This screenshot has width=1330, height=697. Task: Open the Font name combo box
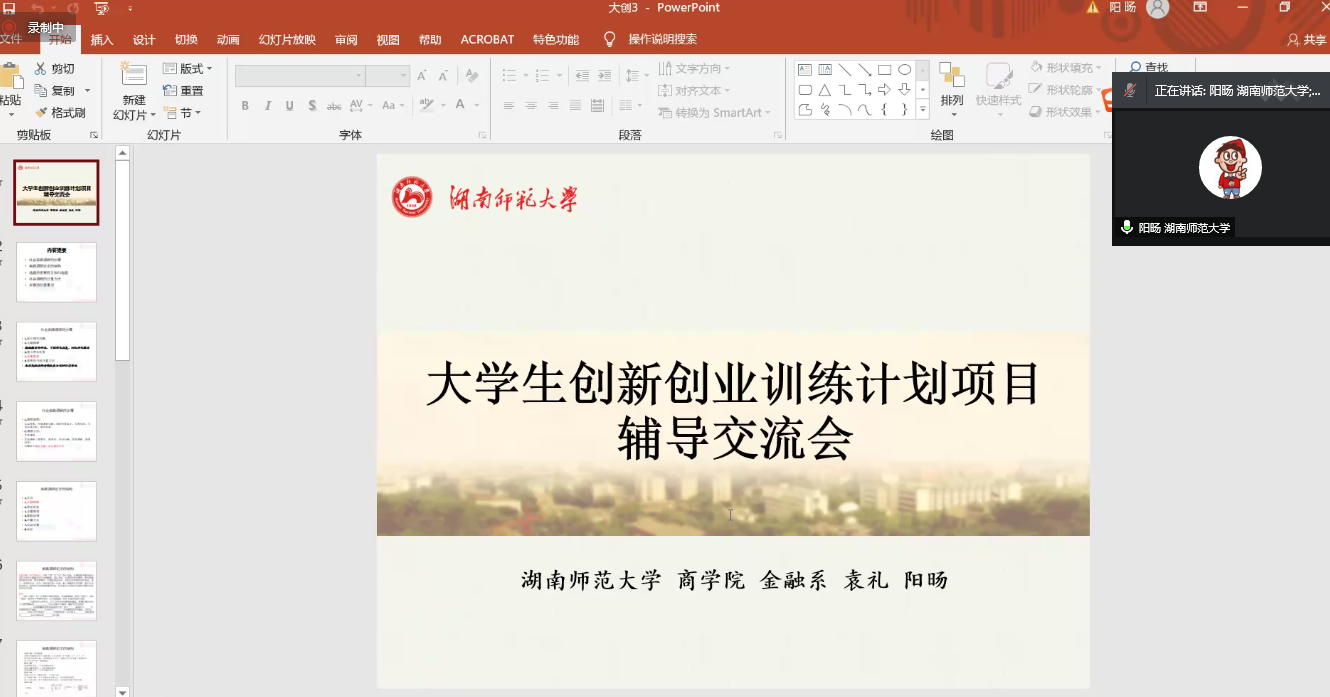tap(300, 76)
